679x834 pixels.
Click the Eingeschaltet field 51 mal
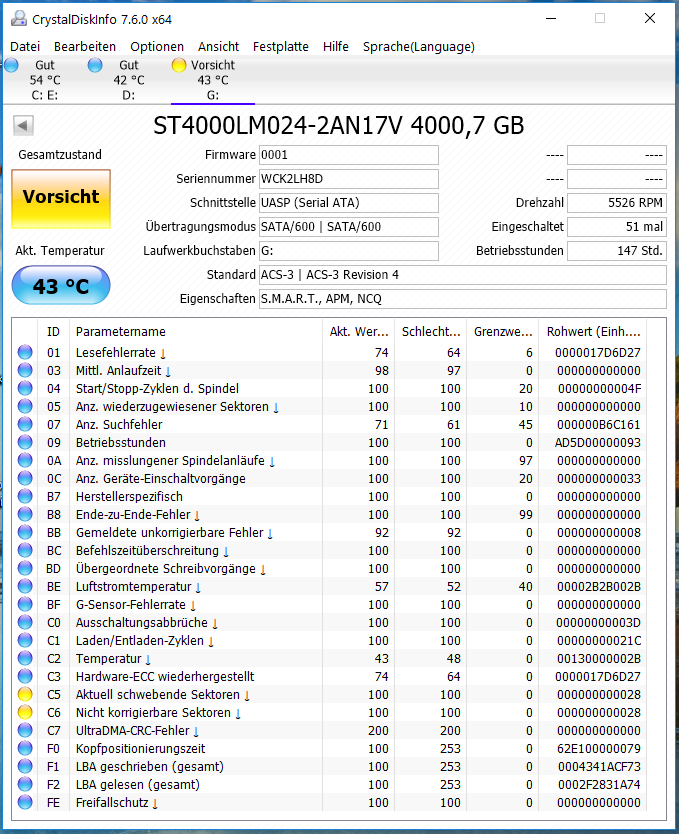[x=617, y=227]
